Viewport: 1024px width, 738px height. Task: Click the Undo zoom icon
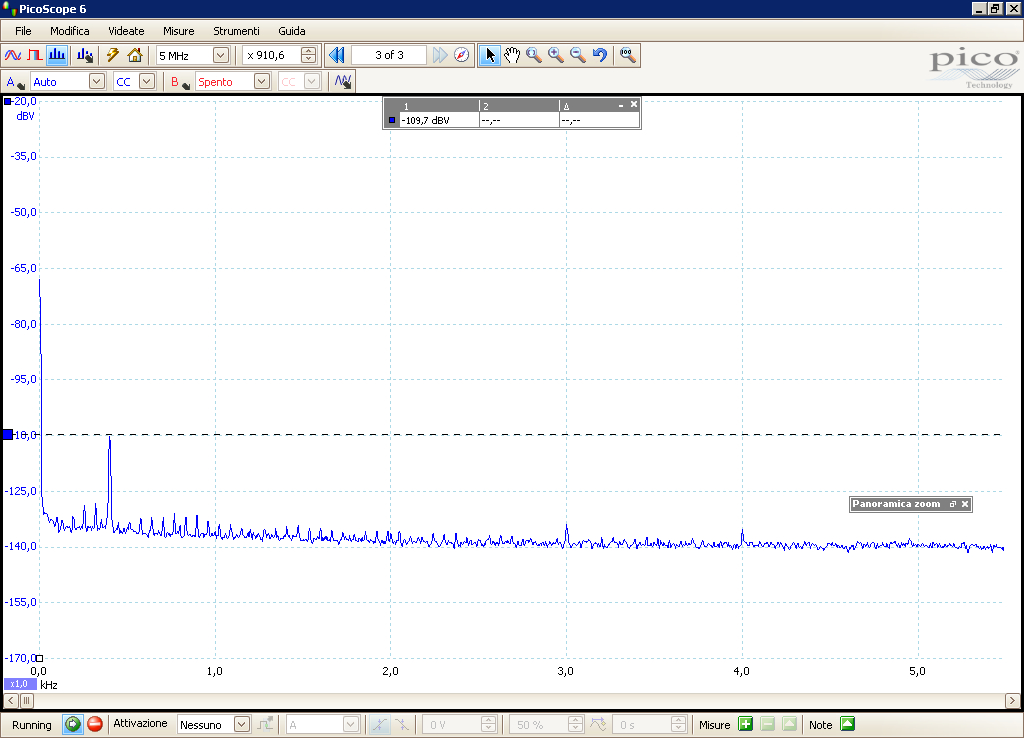[600, 56]
